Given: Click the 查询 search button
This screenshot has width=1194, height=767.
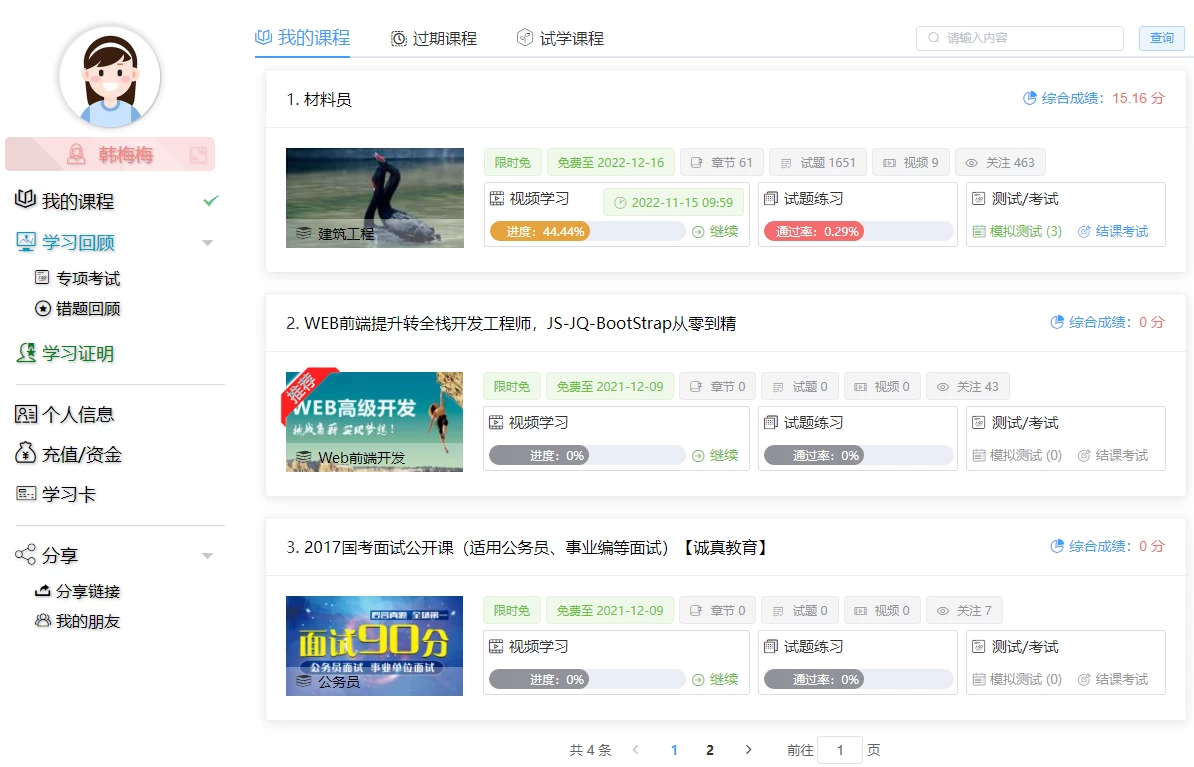Looking at the screenshot, I should (1161, 37).
